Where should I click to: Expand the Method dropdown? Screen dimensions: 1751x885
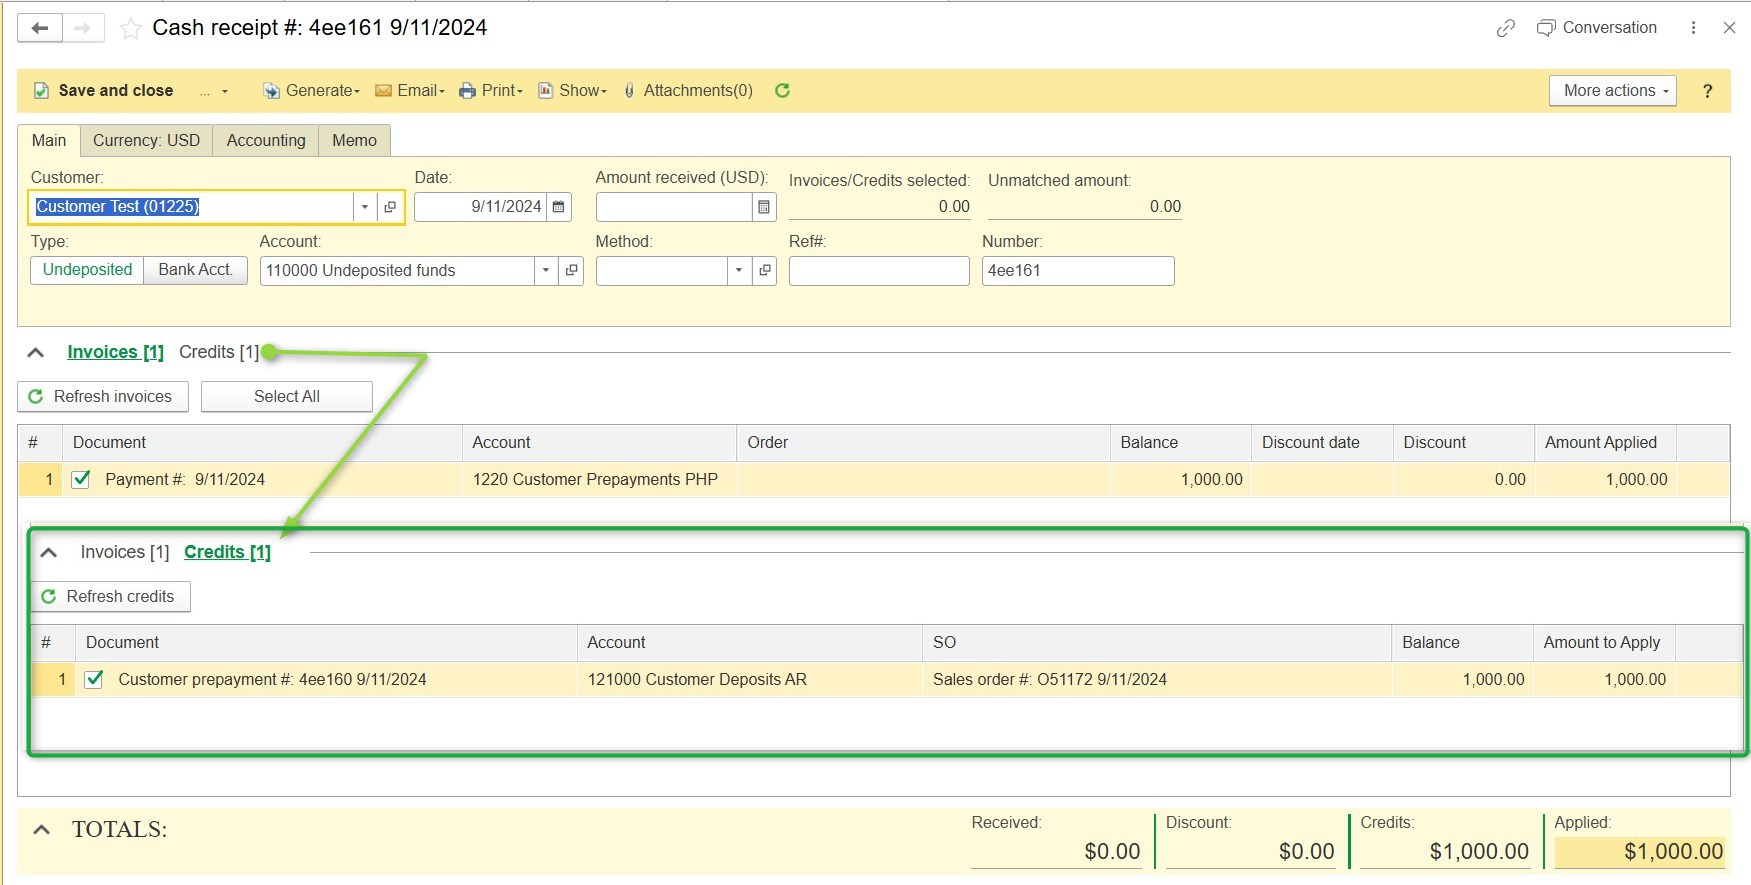[739, 271]
